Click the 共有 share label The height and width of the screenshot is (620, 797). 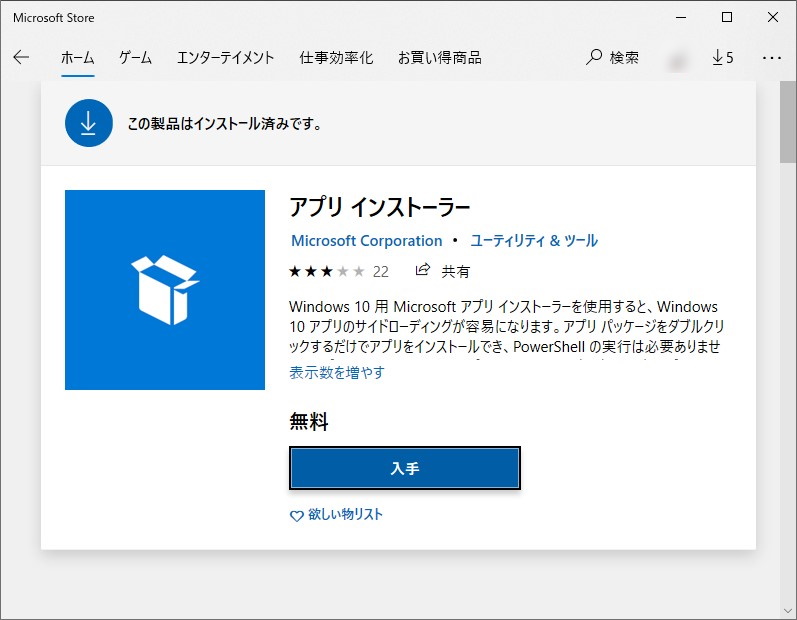point(455,271)
